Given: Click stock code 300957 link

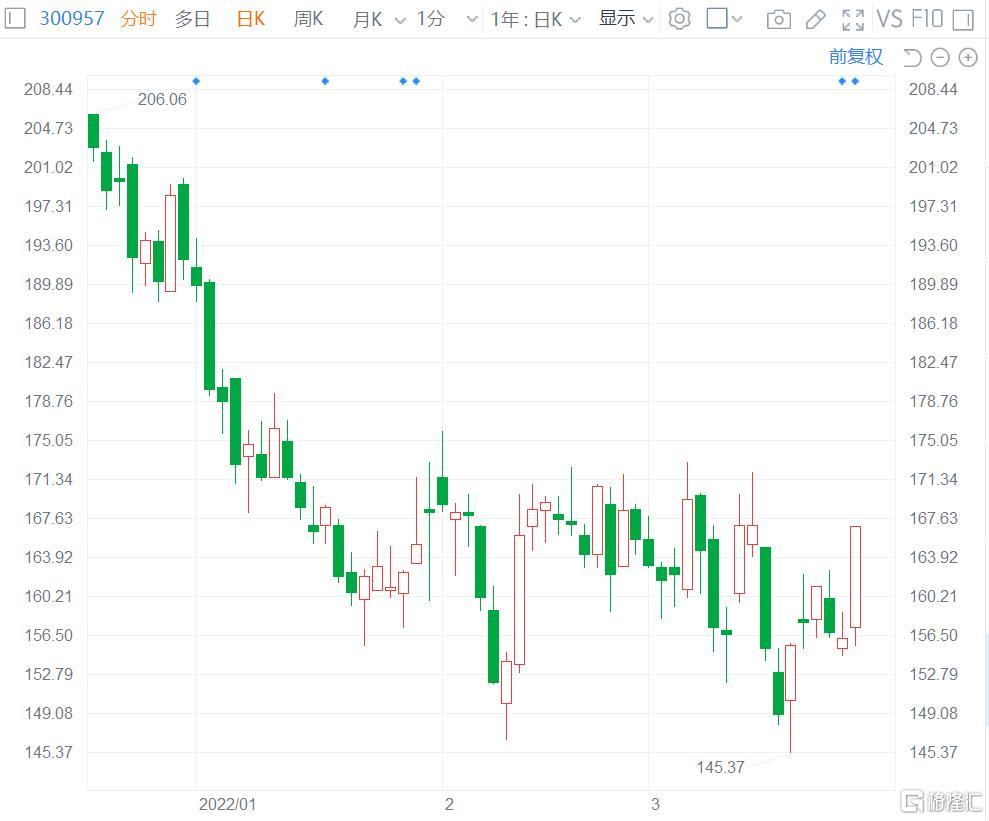Looking at the screenshot, I should [72, 18].
